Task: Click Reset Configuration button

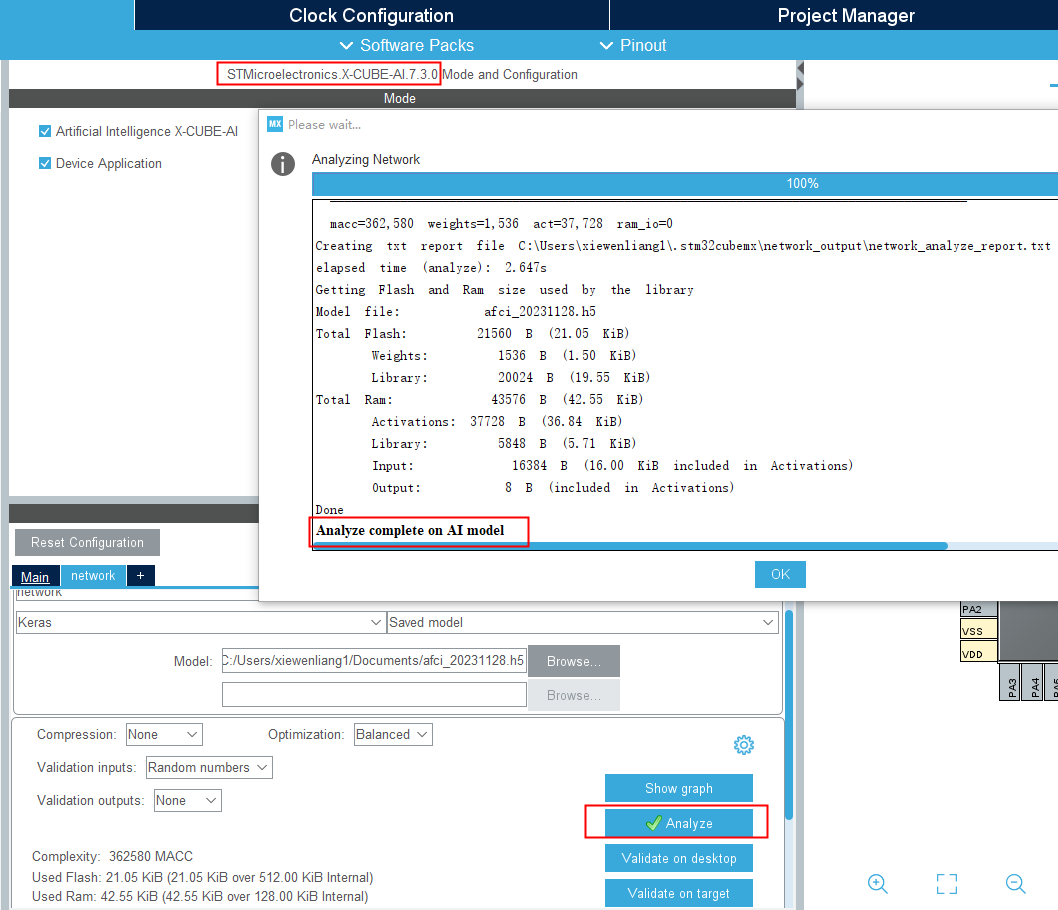Action: (87, 542)
